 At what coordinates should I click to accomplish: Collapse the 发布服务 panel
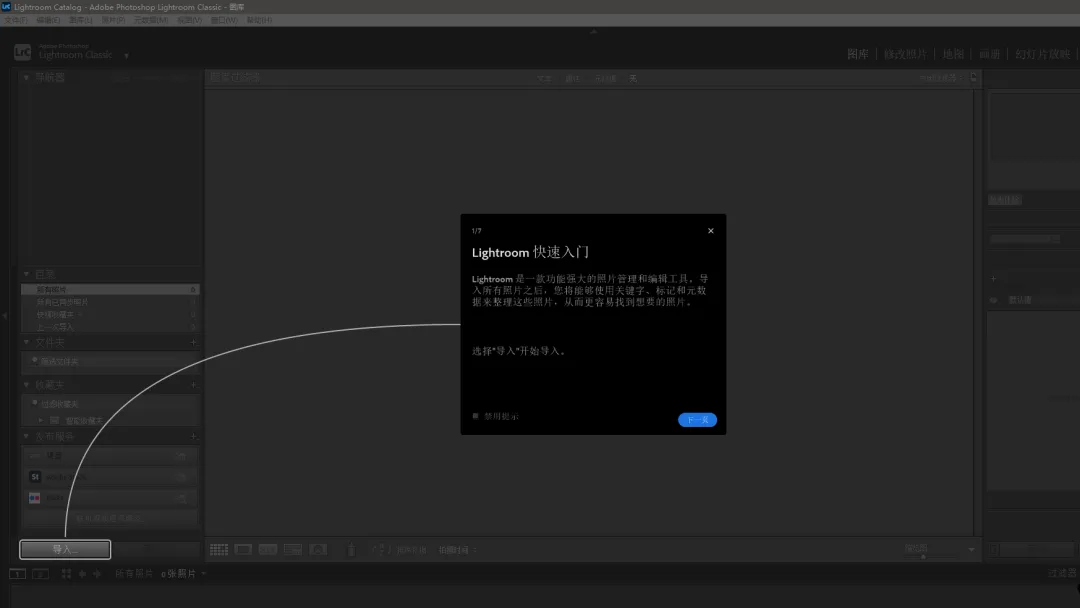click(26, 436)
